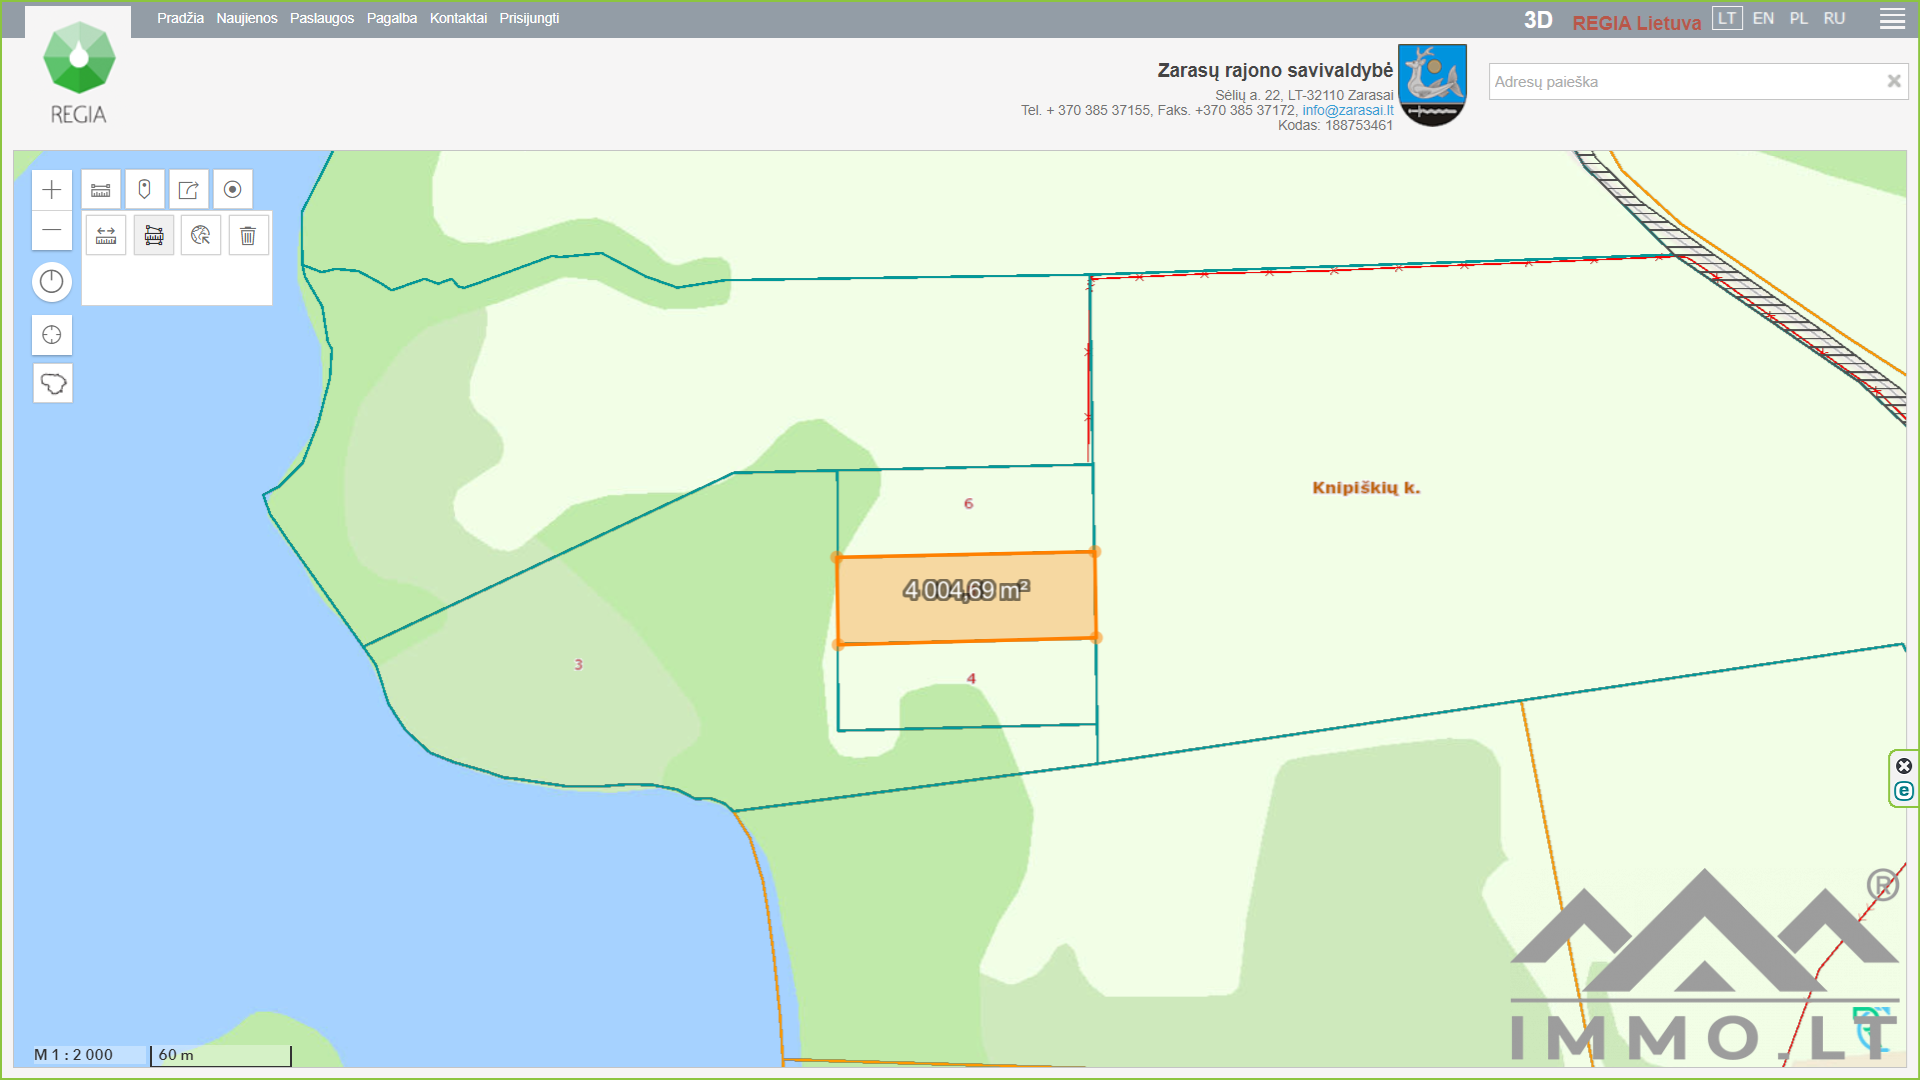Click the side panel close icon

pos(1904,766)
